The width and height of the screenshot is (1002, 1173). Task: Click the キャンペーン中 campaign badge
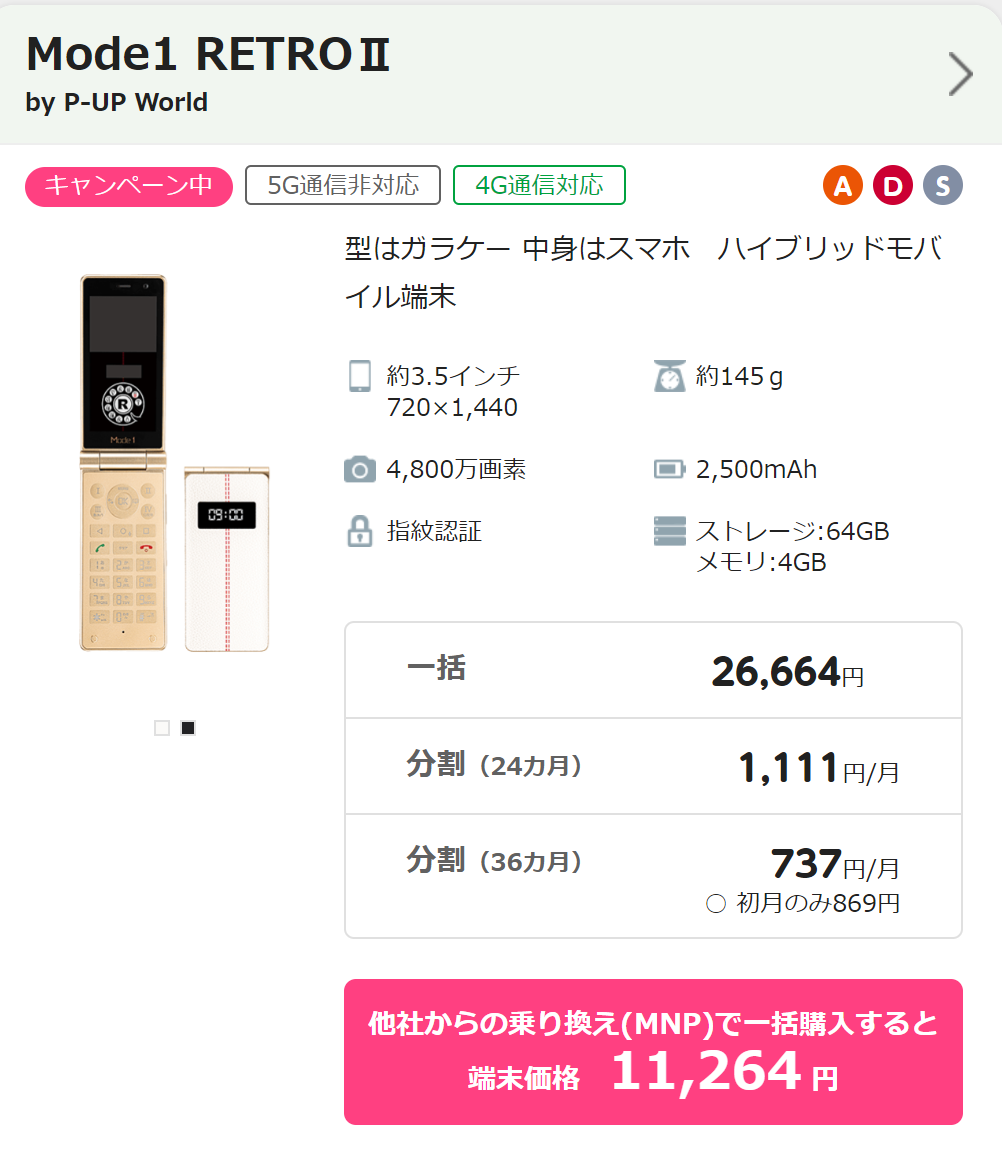click(129, 186)
